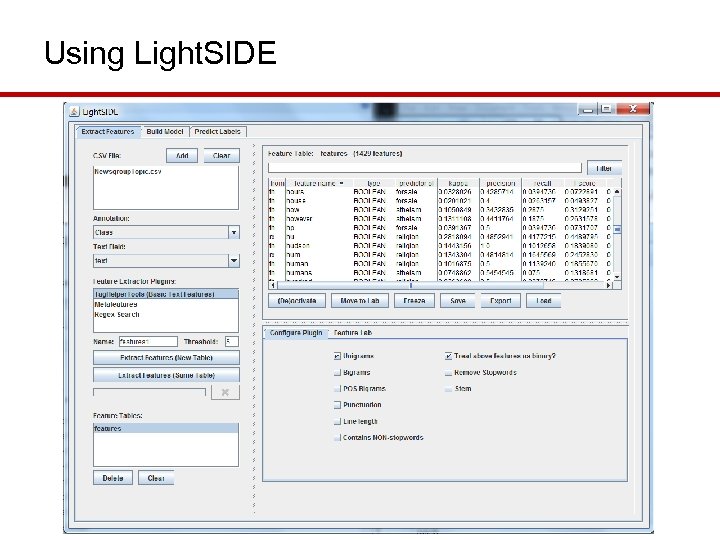This screenshot has width=720, height=540.
Task: Click the X remove button beside the empty field
Action: pos(225,392)
